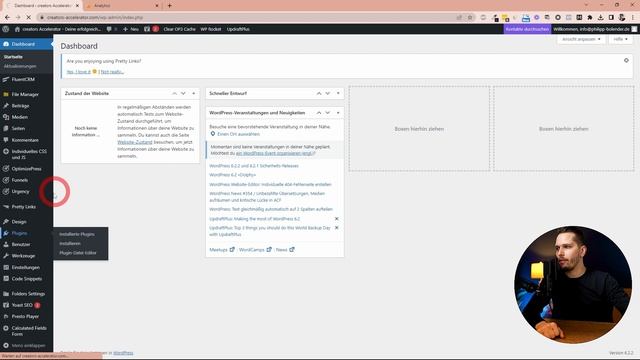Open the Meetups link

tap(222, 249)
